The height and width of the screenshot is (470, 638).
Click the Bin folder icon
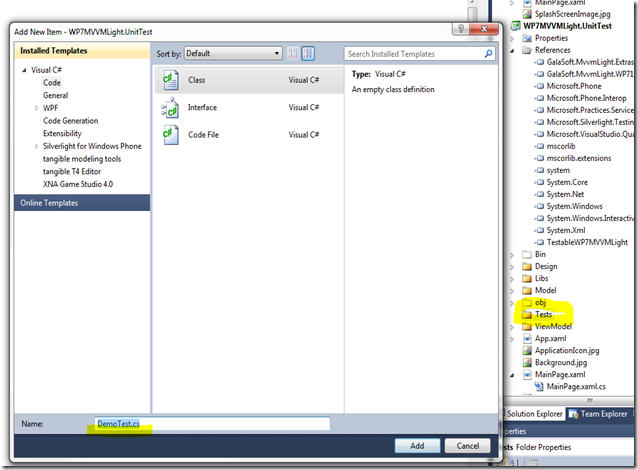pos(527,255)
